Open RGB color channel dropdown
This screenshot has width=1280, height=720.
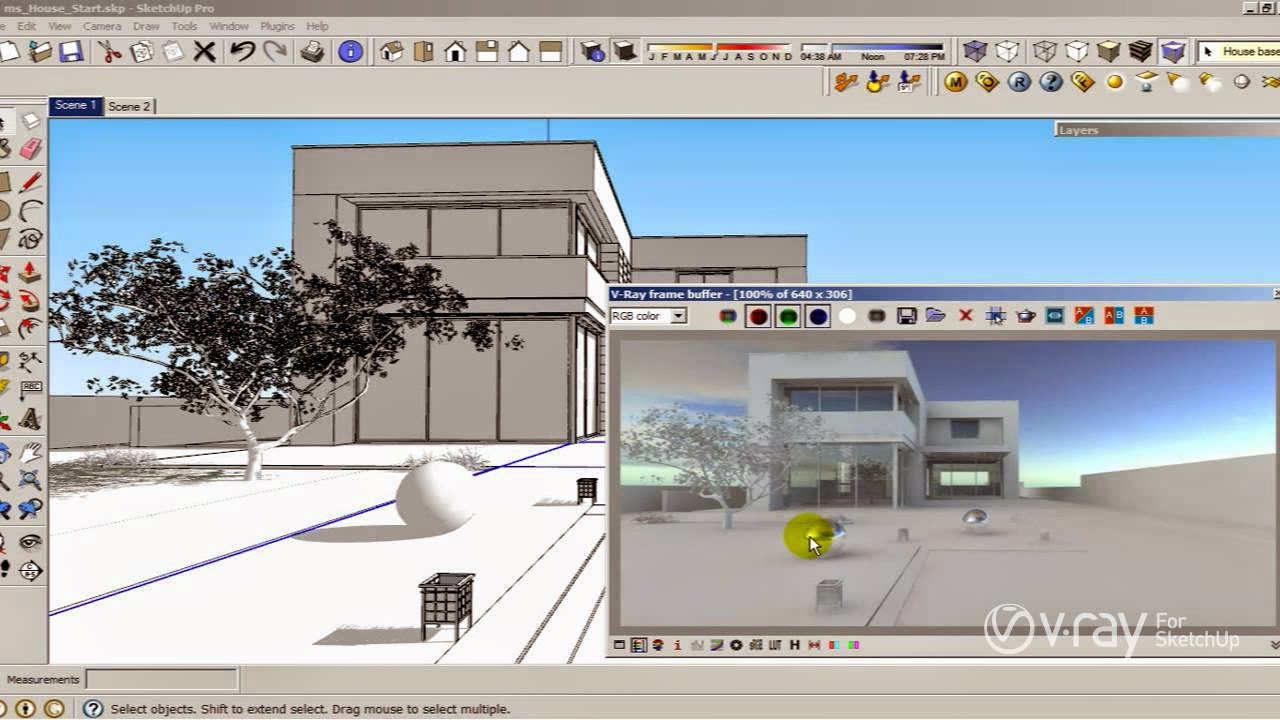678,316
